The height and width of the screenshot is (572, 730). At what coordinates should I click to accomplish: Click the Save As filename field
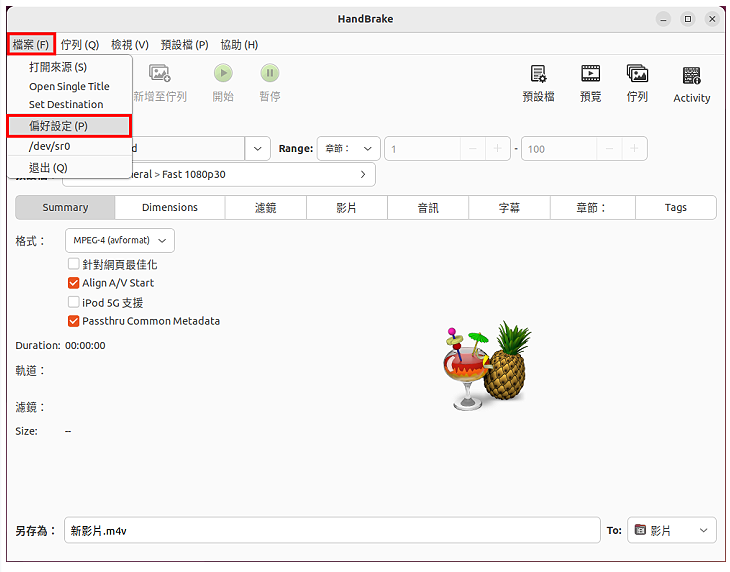tap(332, 530)
